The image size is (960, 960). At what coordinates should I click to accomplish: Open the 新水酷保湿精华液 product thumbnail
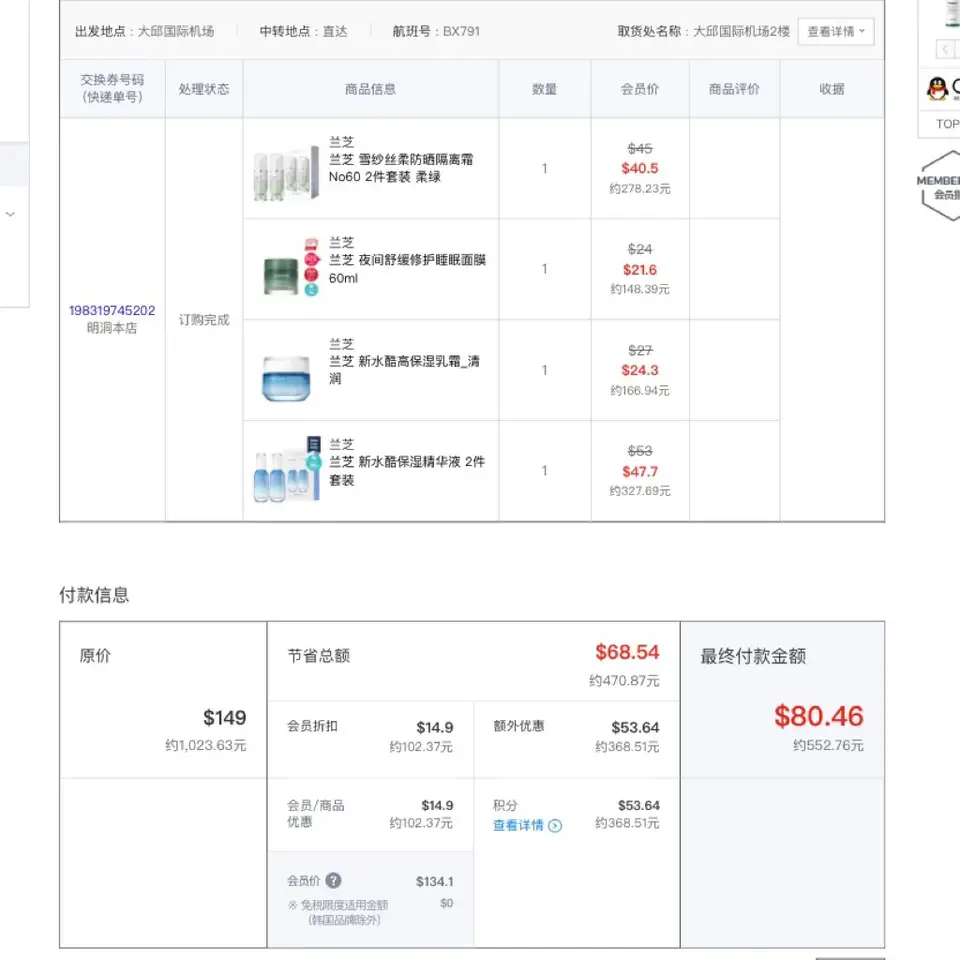click(287, 470)
